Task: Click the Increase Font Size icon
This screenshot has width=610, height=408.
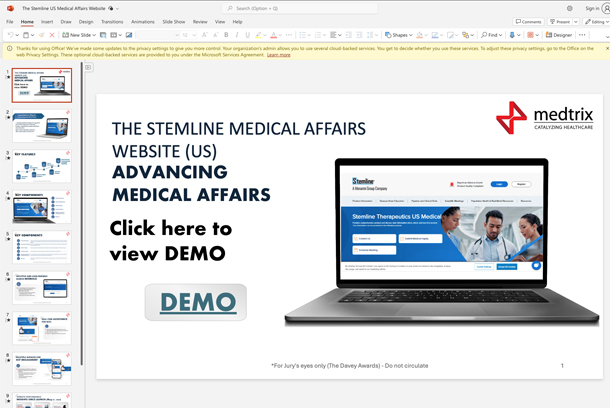Action: pyautogui.click(x=205, y=35)
